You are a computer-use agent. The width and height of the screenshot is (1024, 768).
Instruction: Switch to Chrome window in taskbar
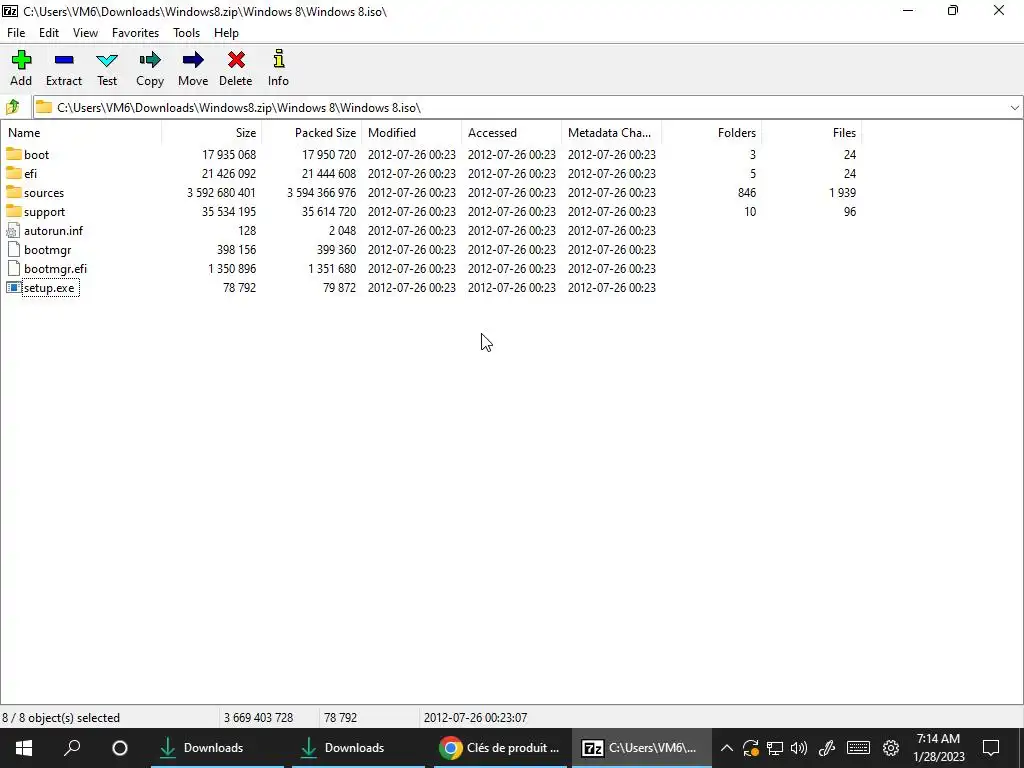(x=501, y=748)
